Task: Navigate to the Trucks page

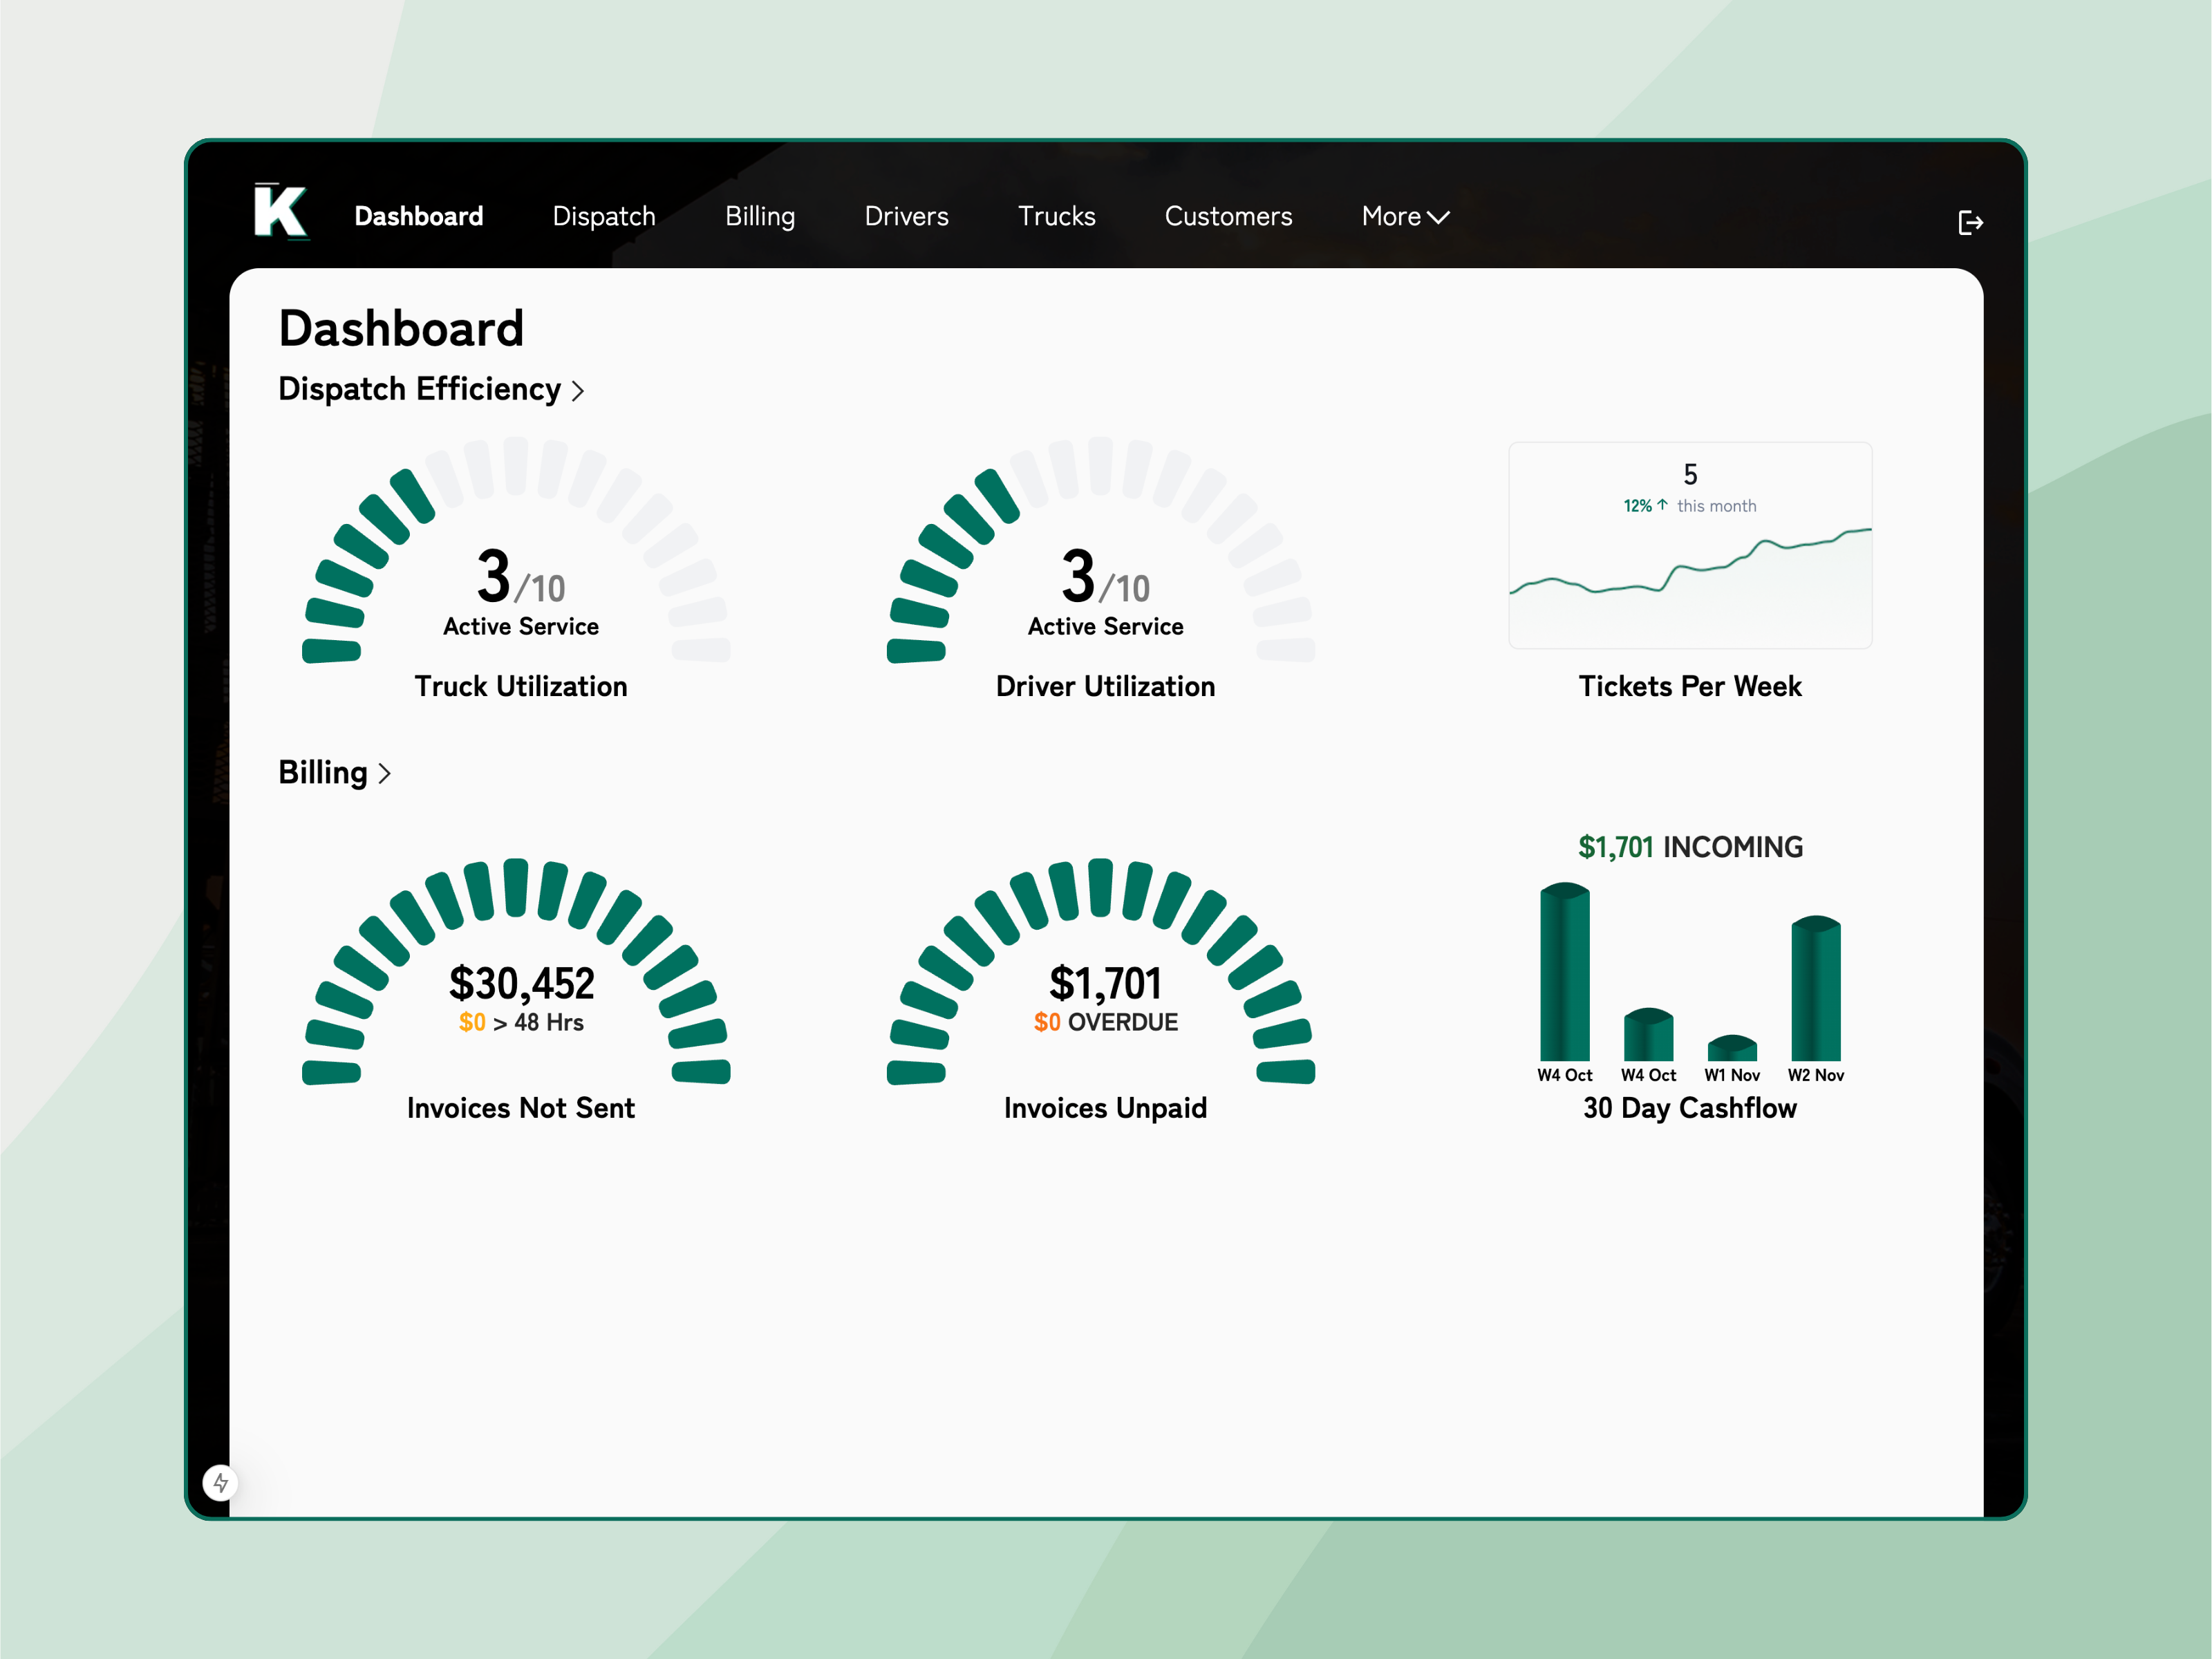Action: click(1056, 216)
